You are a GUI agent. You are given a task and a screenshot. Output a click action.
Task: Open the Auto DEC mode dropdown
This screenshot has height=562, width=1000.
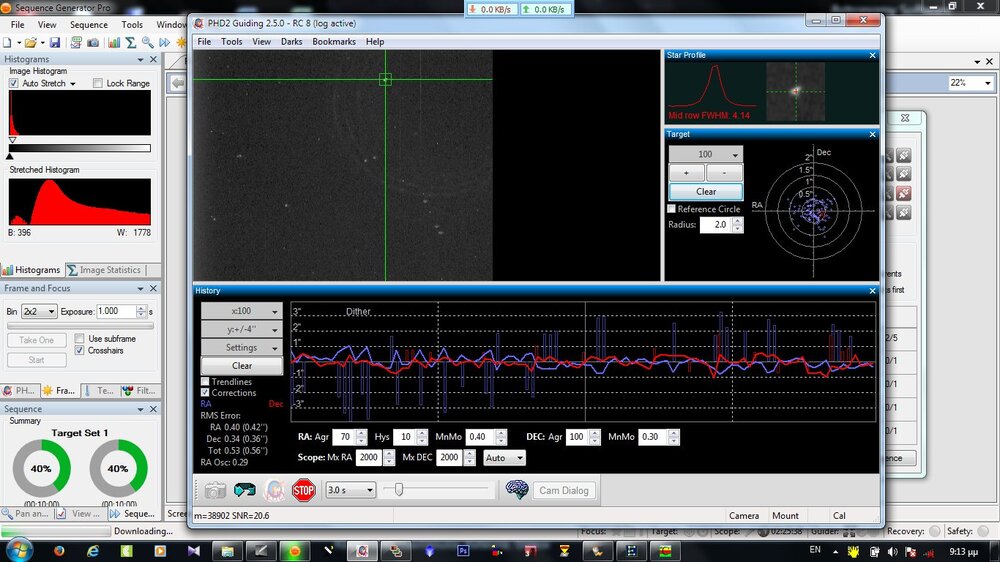pos(503,458)
